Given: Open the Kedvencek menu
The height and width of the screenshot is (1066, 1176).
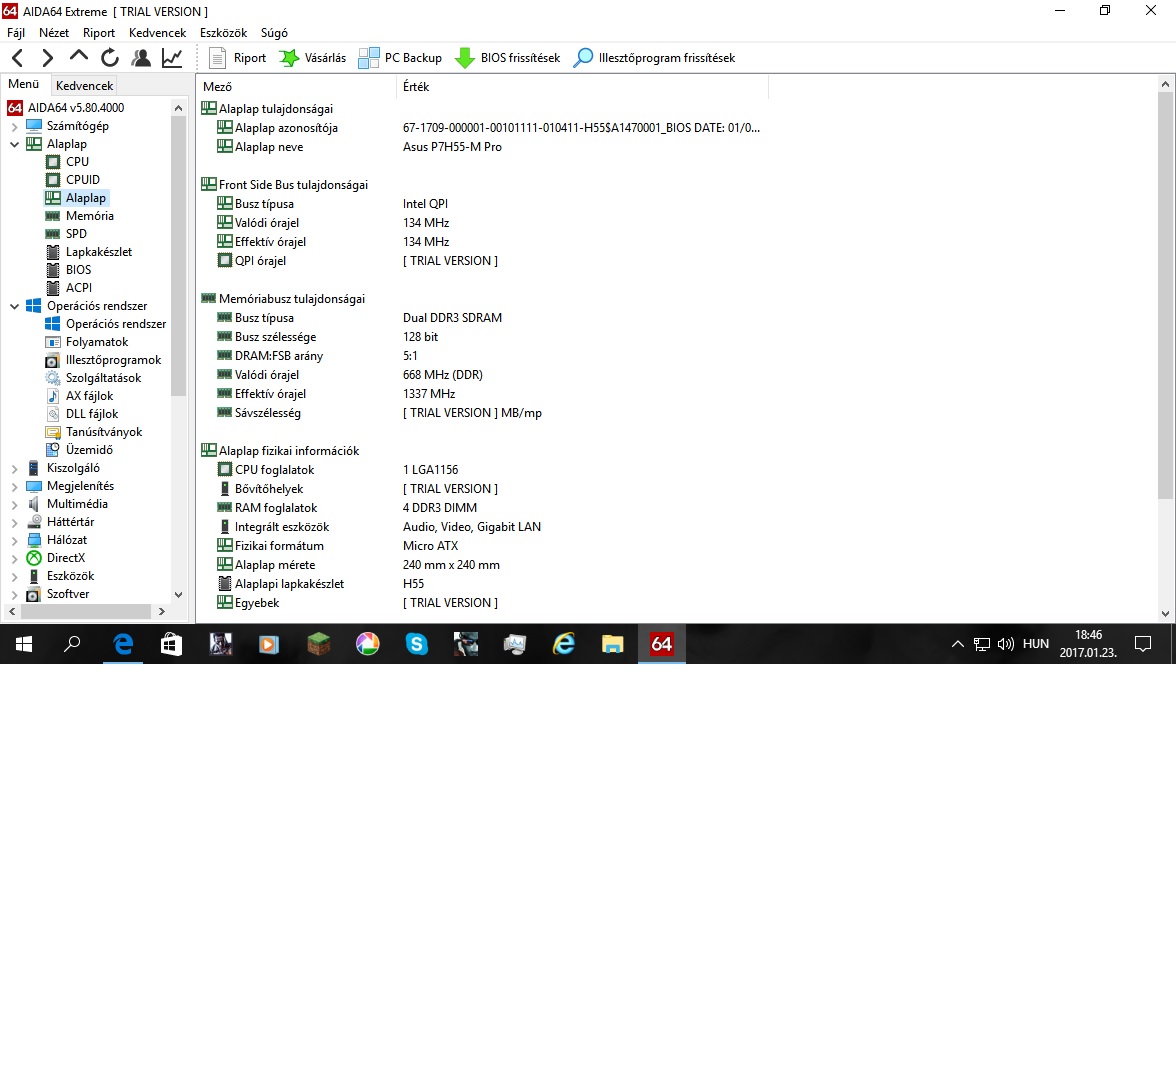Looking at the screenshot, I should tap(158, 33).
